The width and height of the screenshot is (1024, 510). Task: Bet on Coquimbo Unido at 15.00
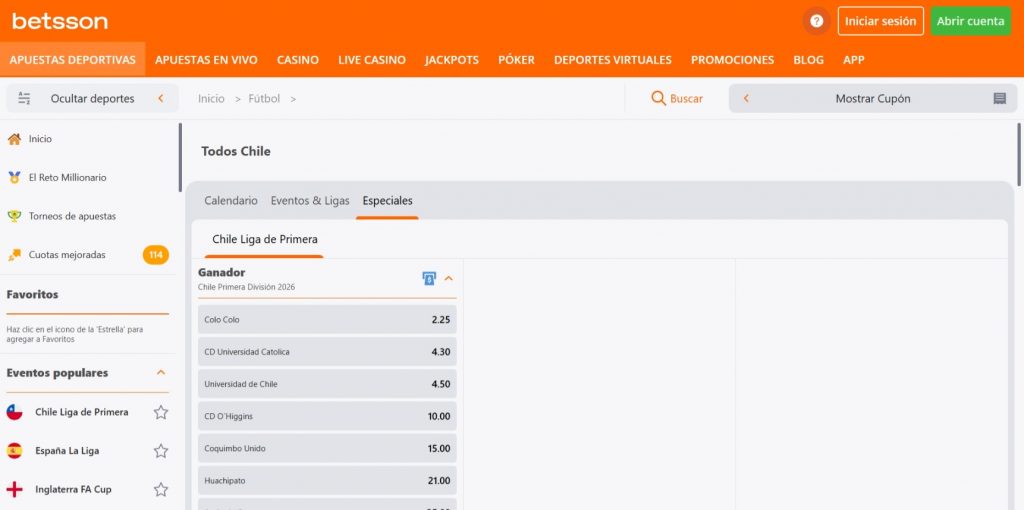pyautogui.click(x=327, y=449)
